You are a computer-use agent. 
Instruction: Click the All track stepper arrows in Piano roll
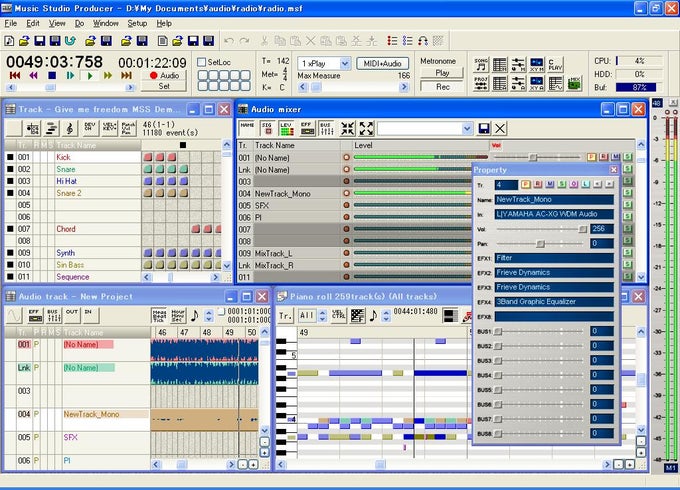point(322,315)
